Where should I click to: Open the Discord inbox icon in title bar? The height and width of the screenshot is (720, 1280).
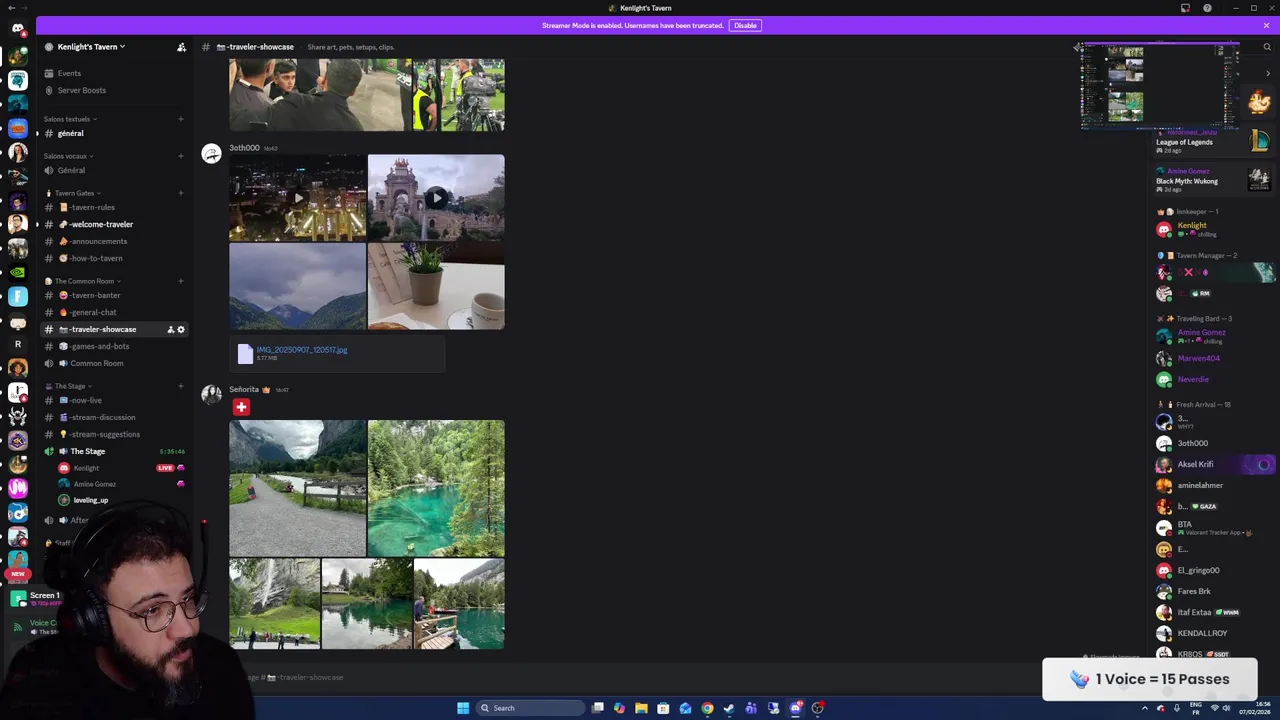1185,8
